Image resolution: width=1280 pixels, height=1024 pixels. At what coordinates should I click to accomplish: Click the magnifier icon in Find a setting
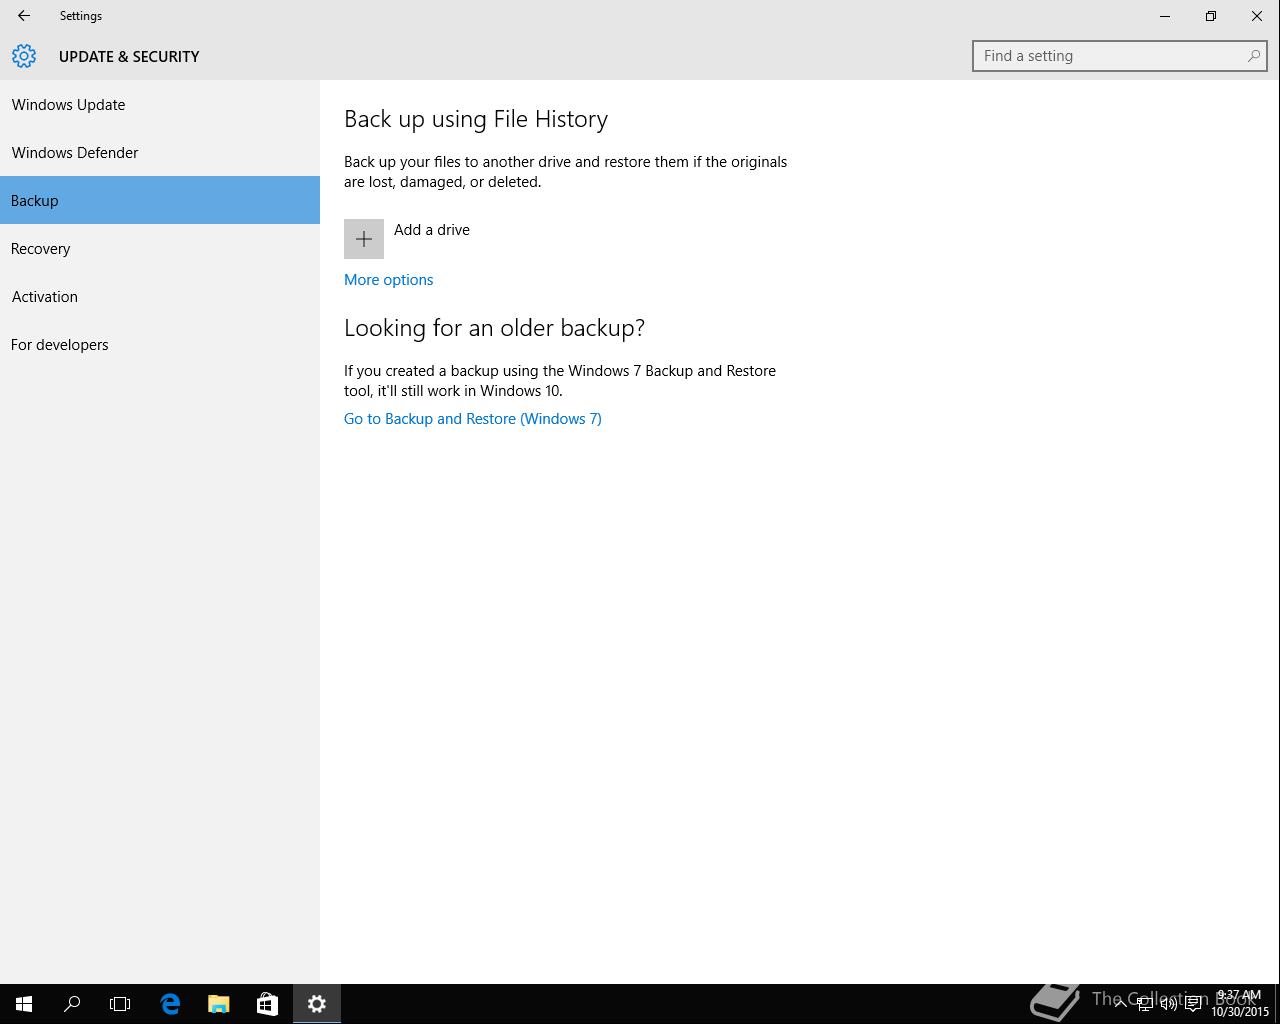tap(1253, 56)
